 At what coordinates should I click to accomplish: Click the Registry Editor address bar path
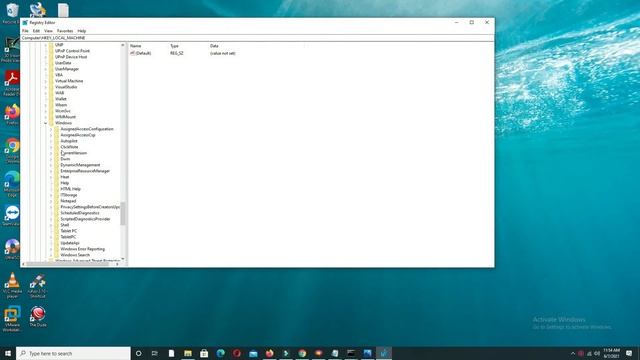tap(257, 38)
